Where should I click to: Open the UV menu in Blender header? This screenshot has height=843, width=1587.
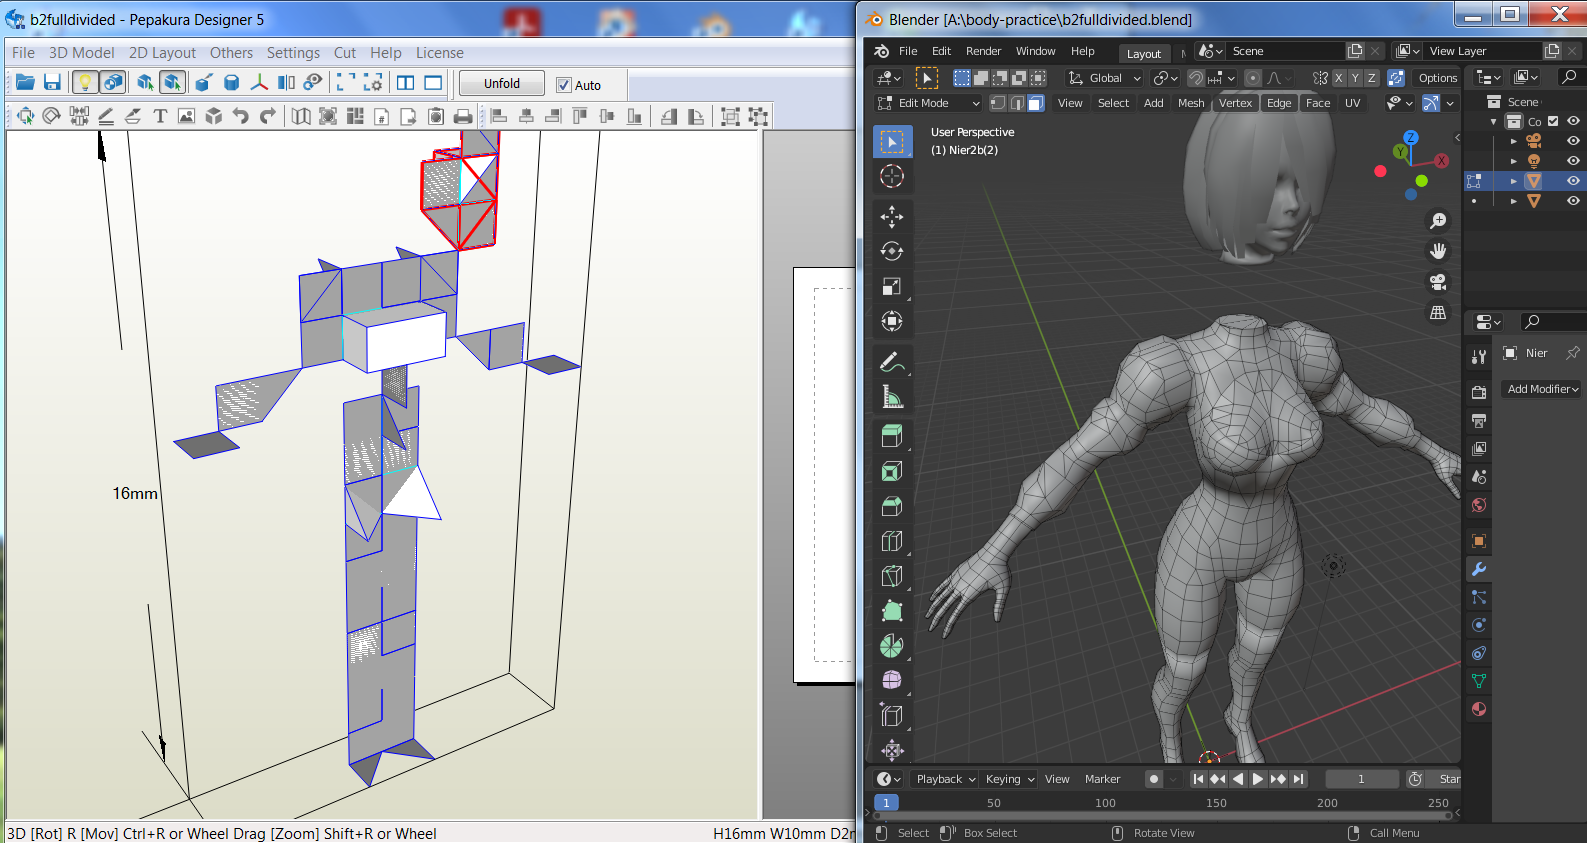(1352, 103)
